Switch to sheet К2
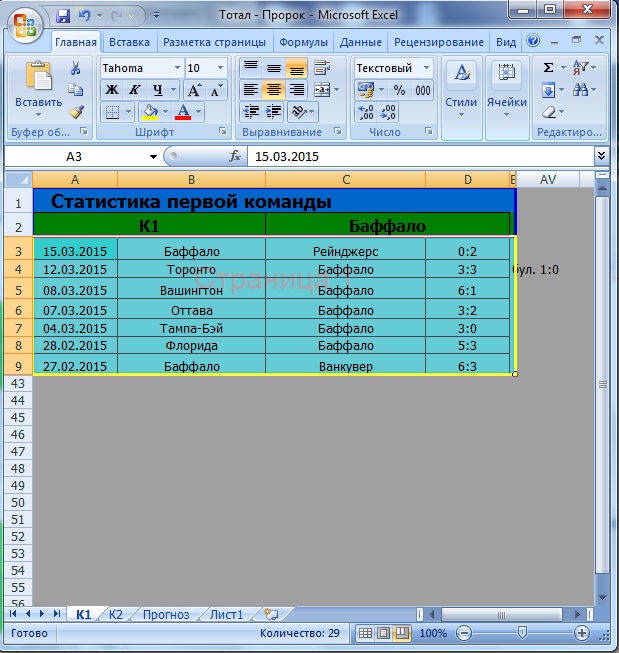 [x=116, y=614]
